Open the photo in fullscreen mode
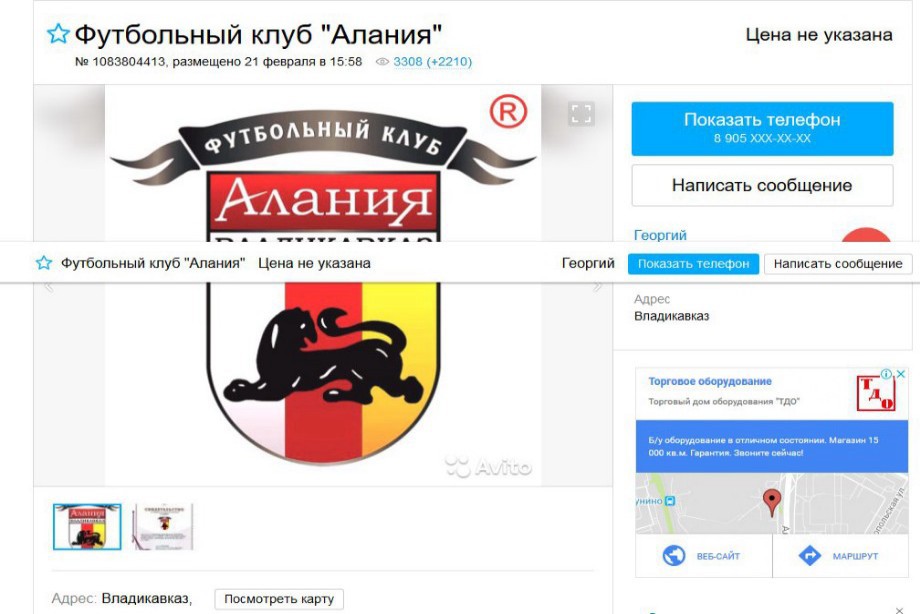The height and width of the screenshot is (614, 920). [581, 114]
